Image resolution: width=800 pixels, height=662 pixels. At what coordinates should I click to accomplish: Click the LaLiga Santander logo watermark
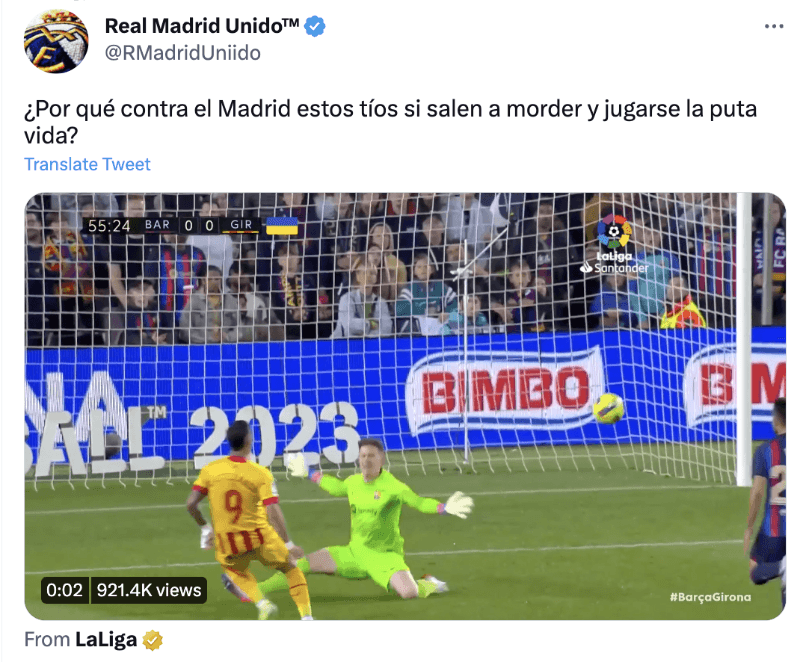(614, 244)
